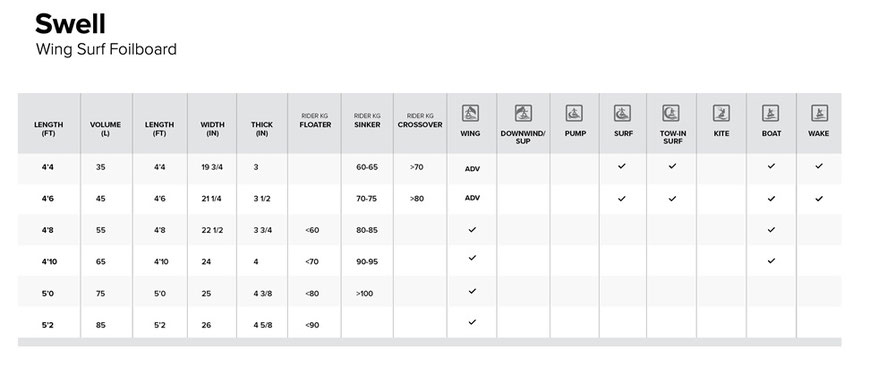870x367 pixels.
Task: Click the Surf discipline icon
Action: pos(622,113)
